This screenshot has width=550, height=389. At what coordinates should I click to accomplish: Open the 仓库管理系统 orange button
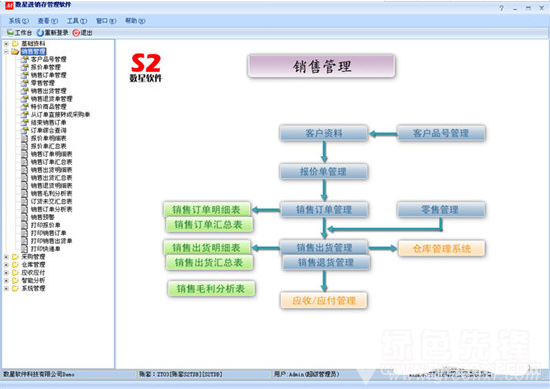click(442, 248)
